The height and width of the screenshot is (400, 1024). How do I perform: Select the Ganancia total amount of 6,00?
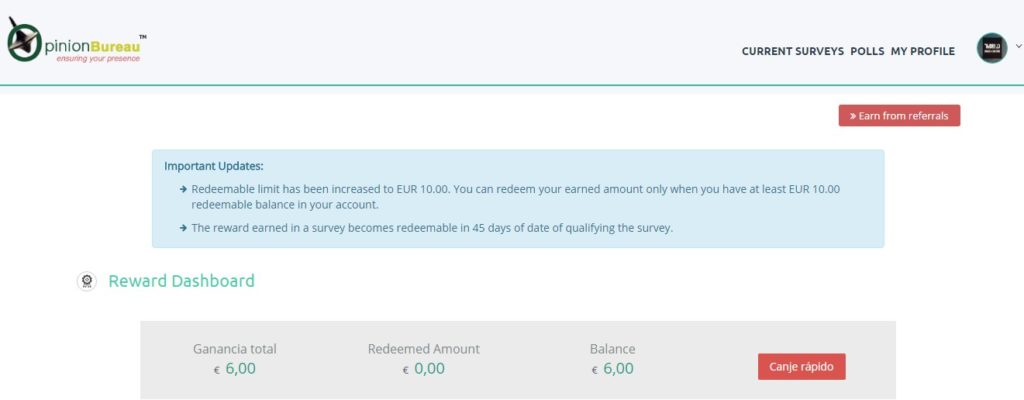240,369
